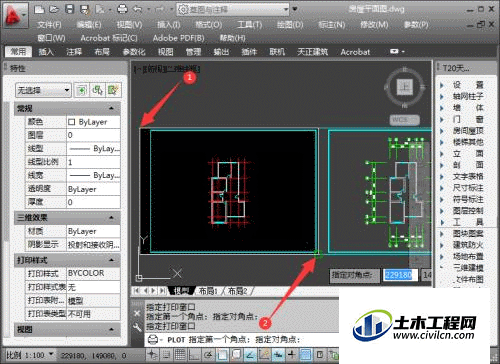Toggle Transparency display in status bar
The image size is (500, 364).
(x=306, y=355)
